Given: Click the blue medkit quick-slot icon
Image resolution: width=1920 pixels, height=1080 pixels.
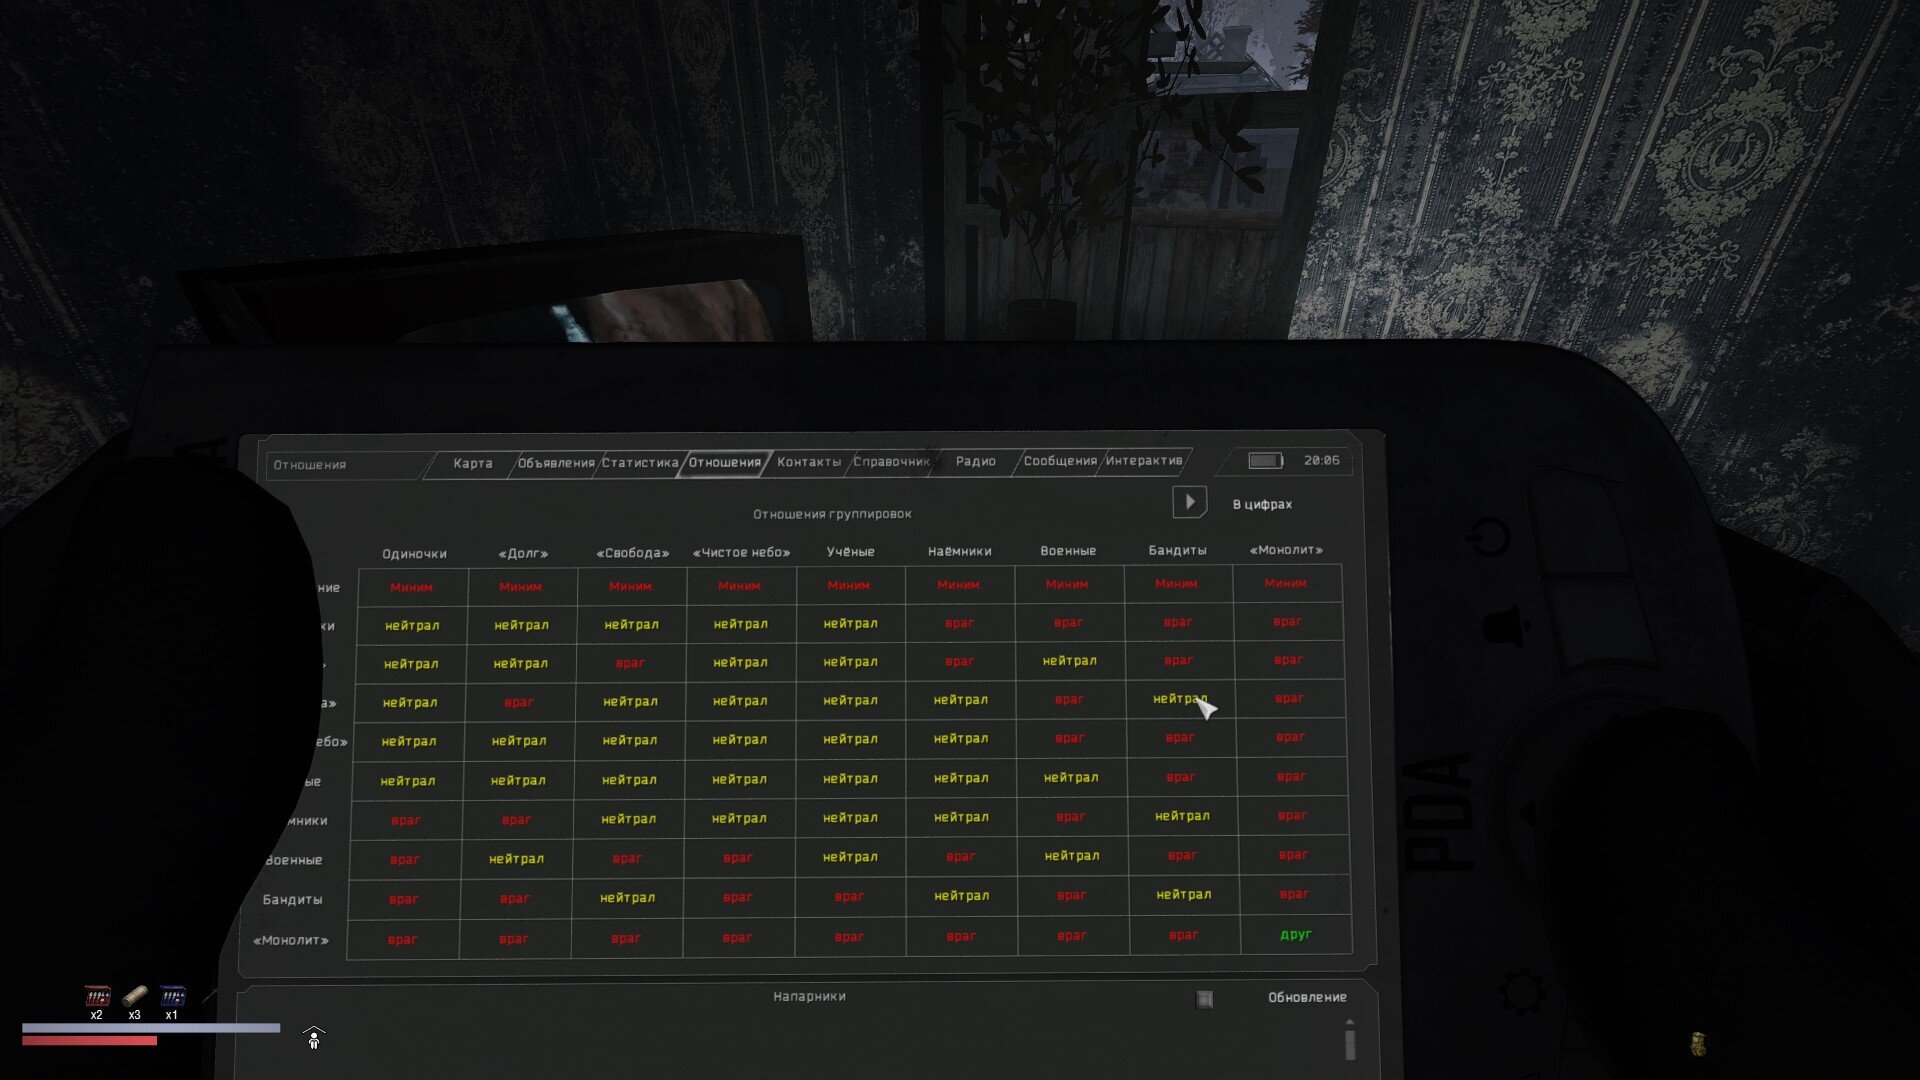Looking at the screenshot, I should pyautogui.click(x=172, y=996).
